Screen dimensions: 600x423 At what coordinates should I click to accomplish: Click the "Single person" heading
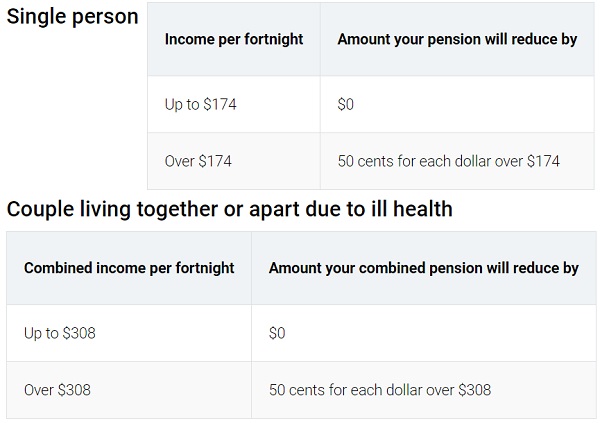point(72,17)
